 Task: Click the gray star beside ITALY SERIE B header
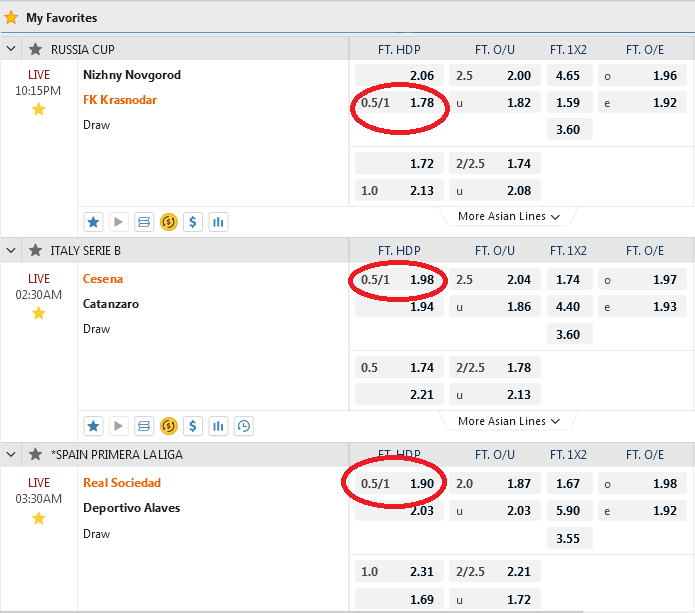click(36, 250)
